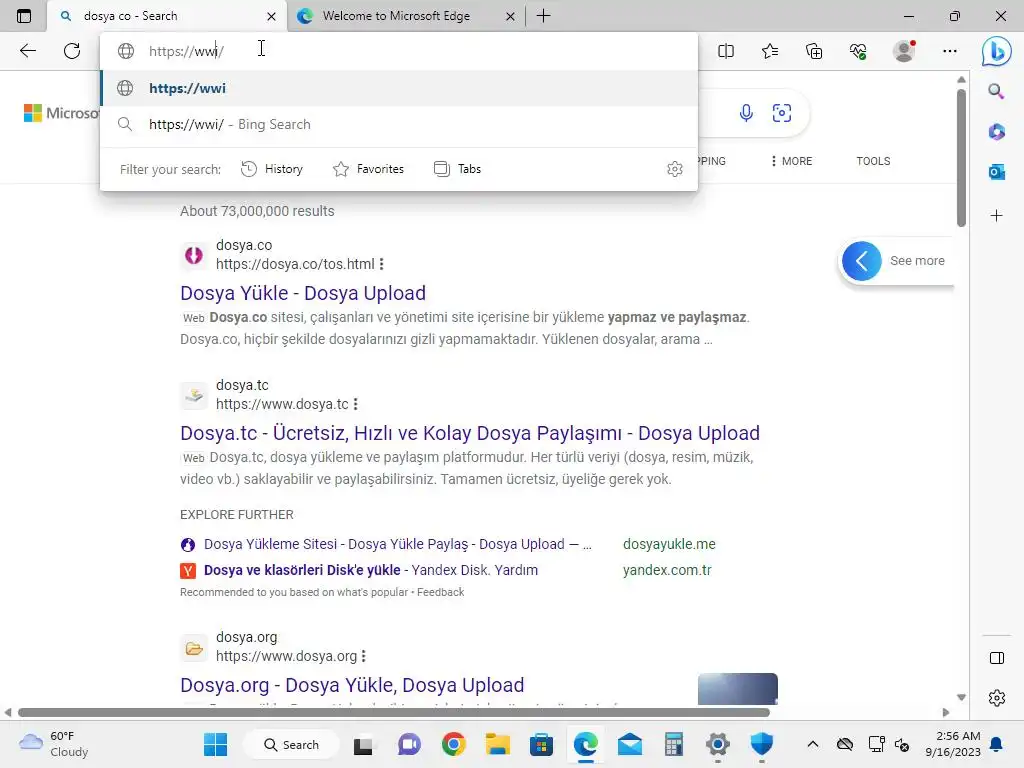Screen dimensions: 1024x768
Task: Open the Mail app from taskbar
Action: click(630, 744)
